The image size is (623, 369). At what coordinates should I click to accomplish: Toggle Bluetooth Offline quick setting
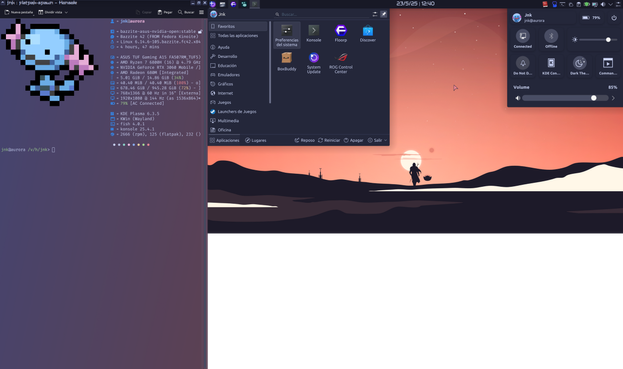pos(551,39)
